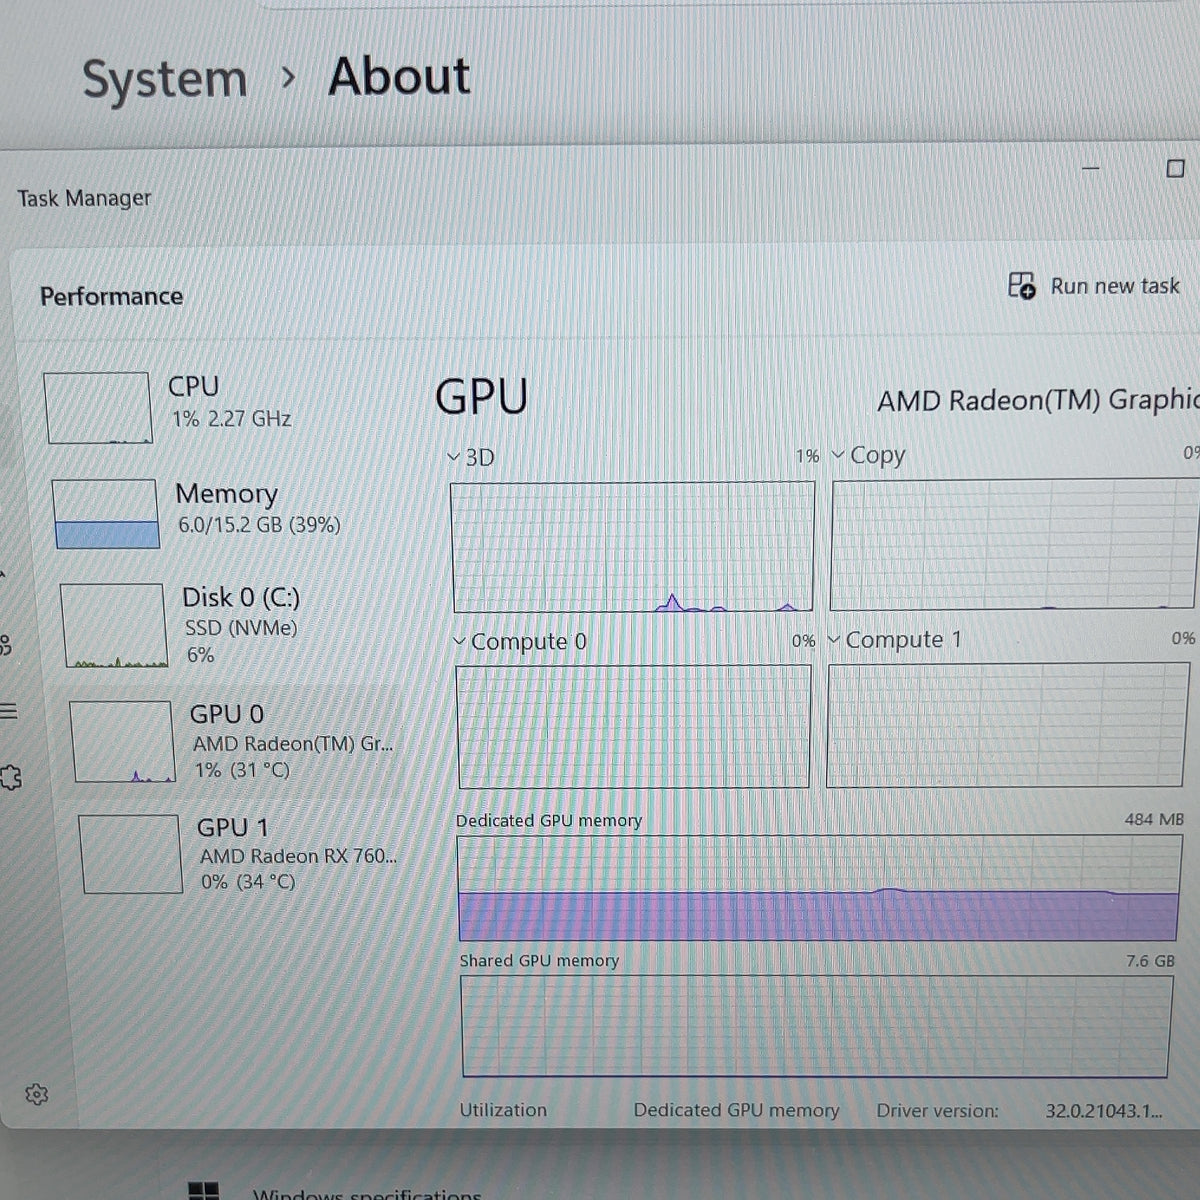The height and width of the screenshot is (1200, 1200).
Task: Click the 484 MB dedicated memory label
Action: point(1154,819)
